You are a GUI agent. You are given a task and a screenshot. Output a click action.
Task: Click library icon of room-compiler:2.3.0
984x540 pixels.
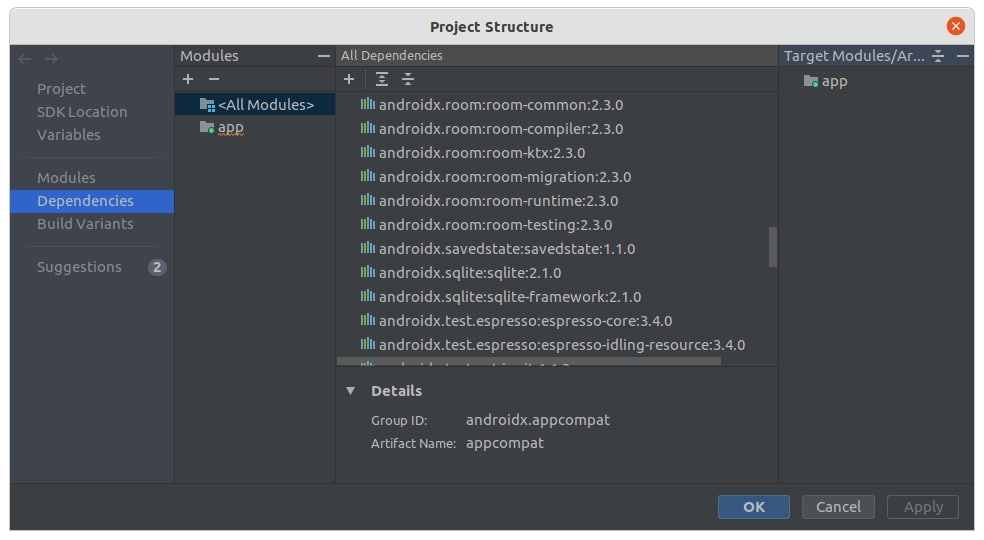pos(368,128)
